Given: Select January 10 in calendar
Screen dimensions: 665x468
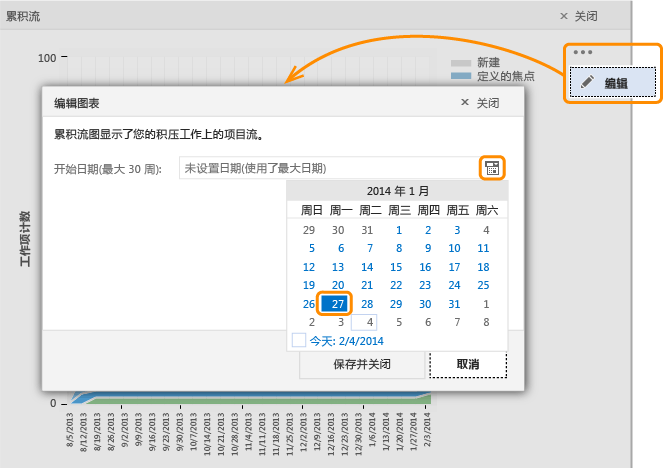Looking at the screenshot, I should coord(454,248).
